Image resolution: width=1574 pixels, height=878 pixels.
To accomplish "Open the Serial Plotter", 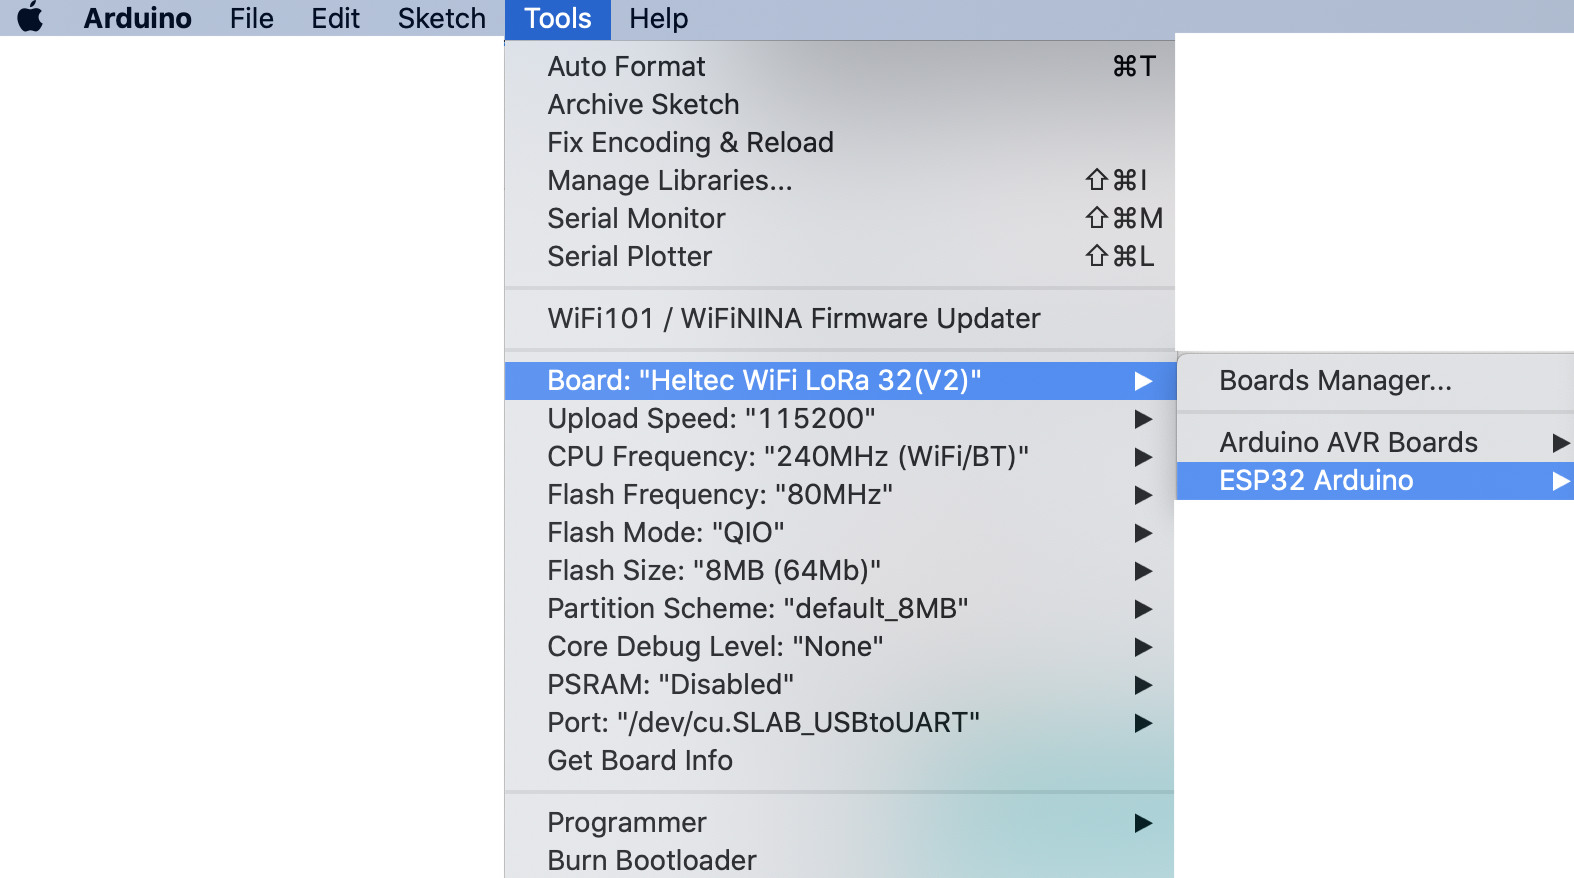I will pyautogui.click(x=629, y=256).
